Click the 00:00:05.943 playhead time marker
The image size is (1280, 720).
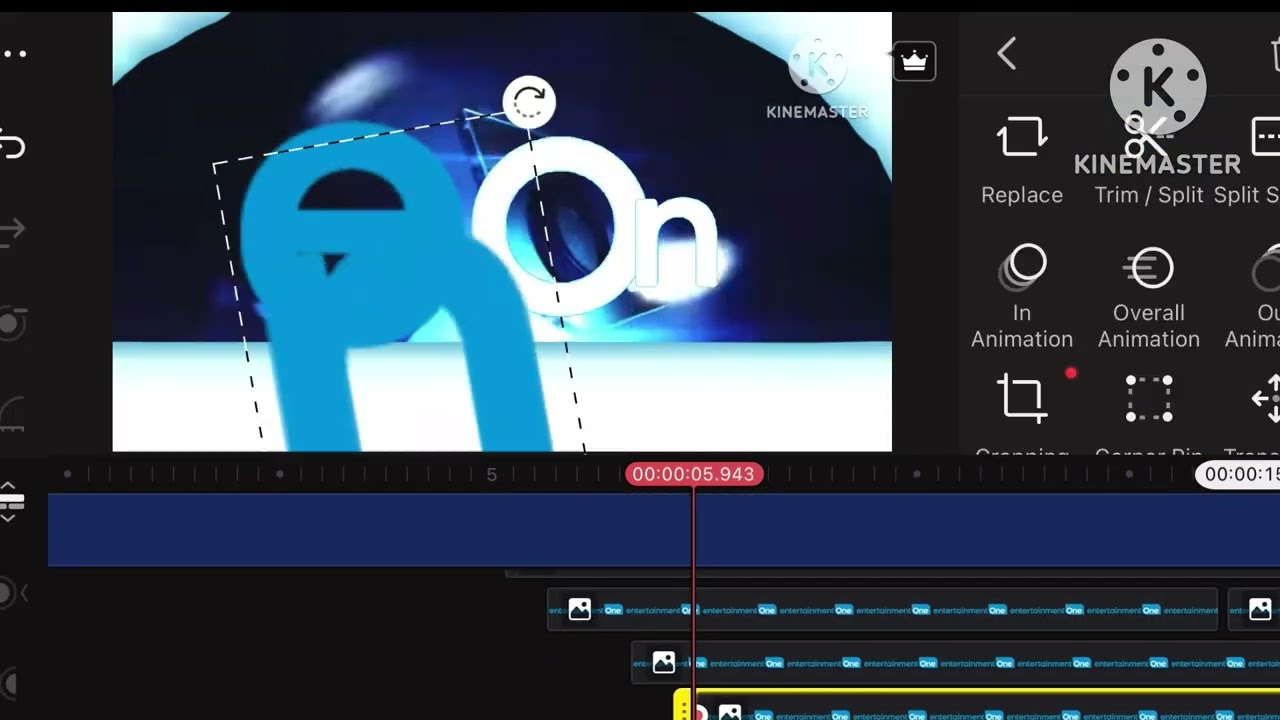pyautogui.click(x=694, y=474)
